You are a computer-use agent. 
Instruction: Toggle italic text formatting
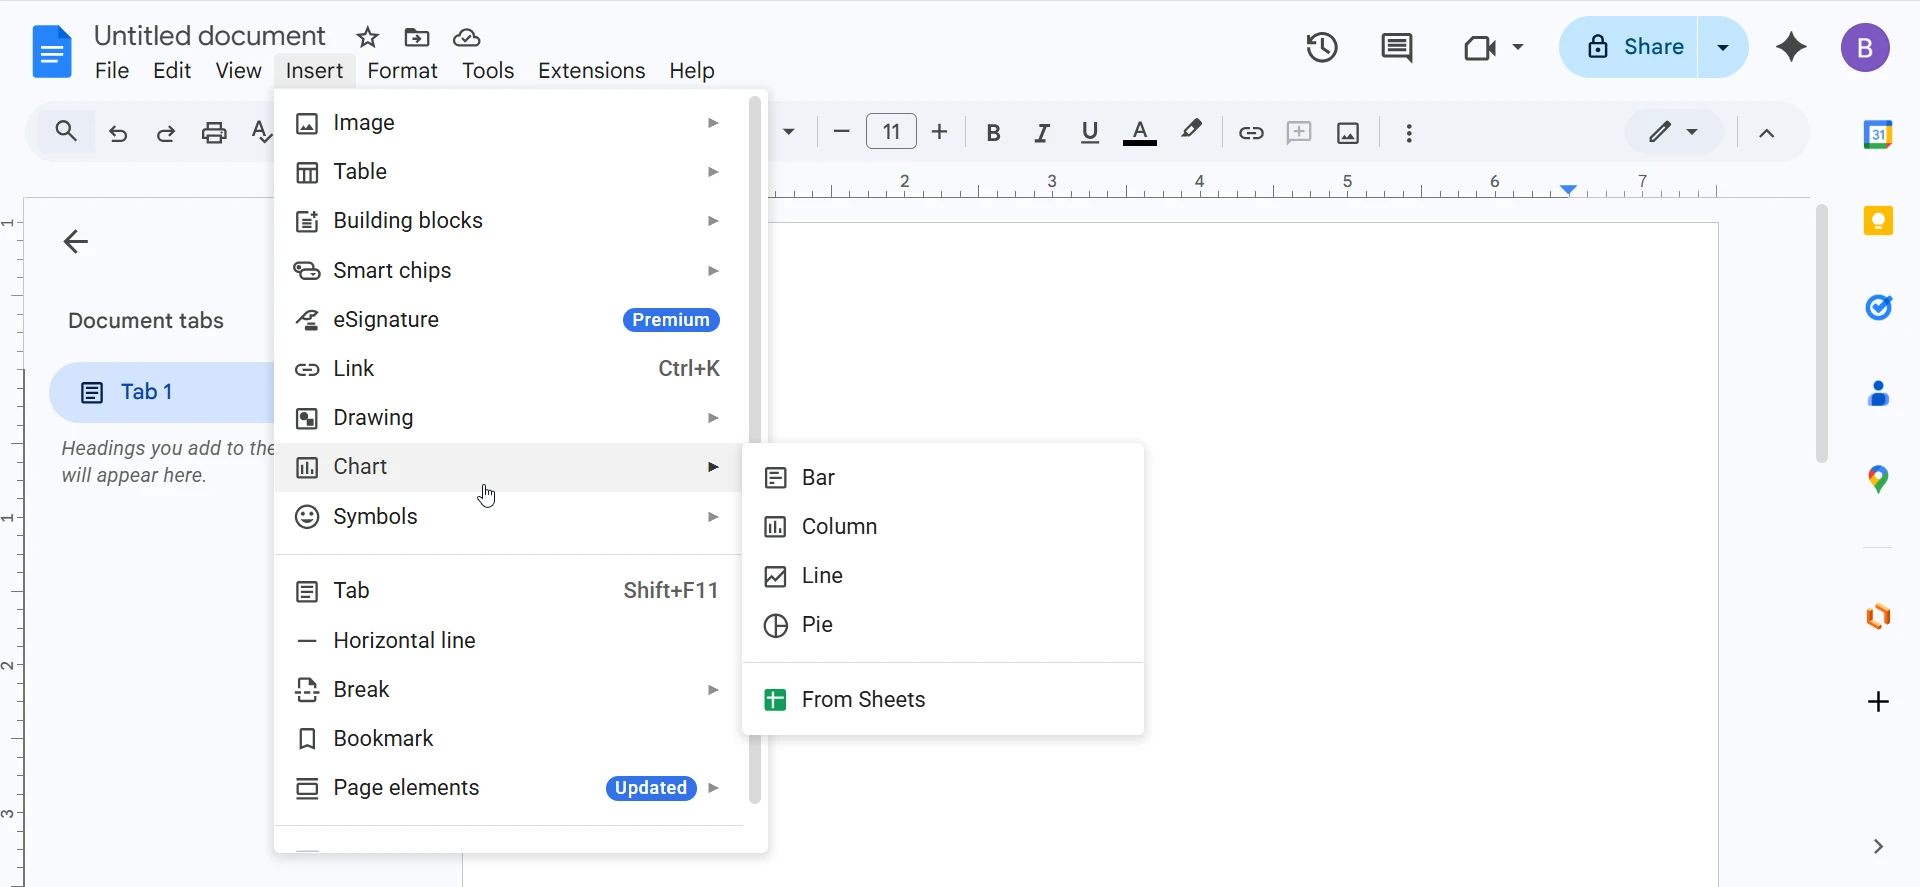1041,133
